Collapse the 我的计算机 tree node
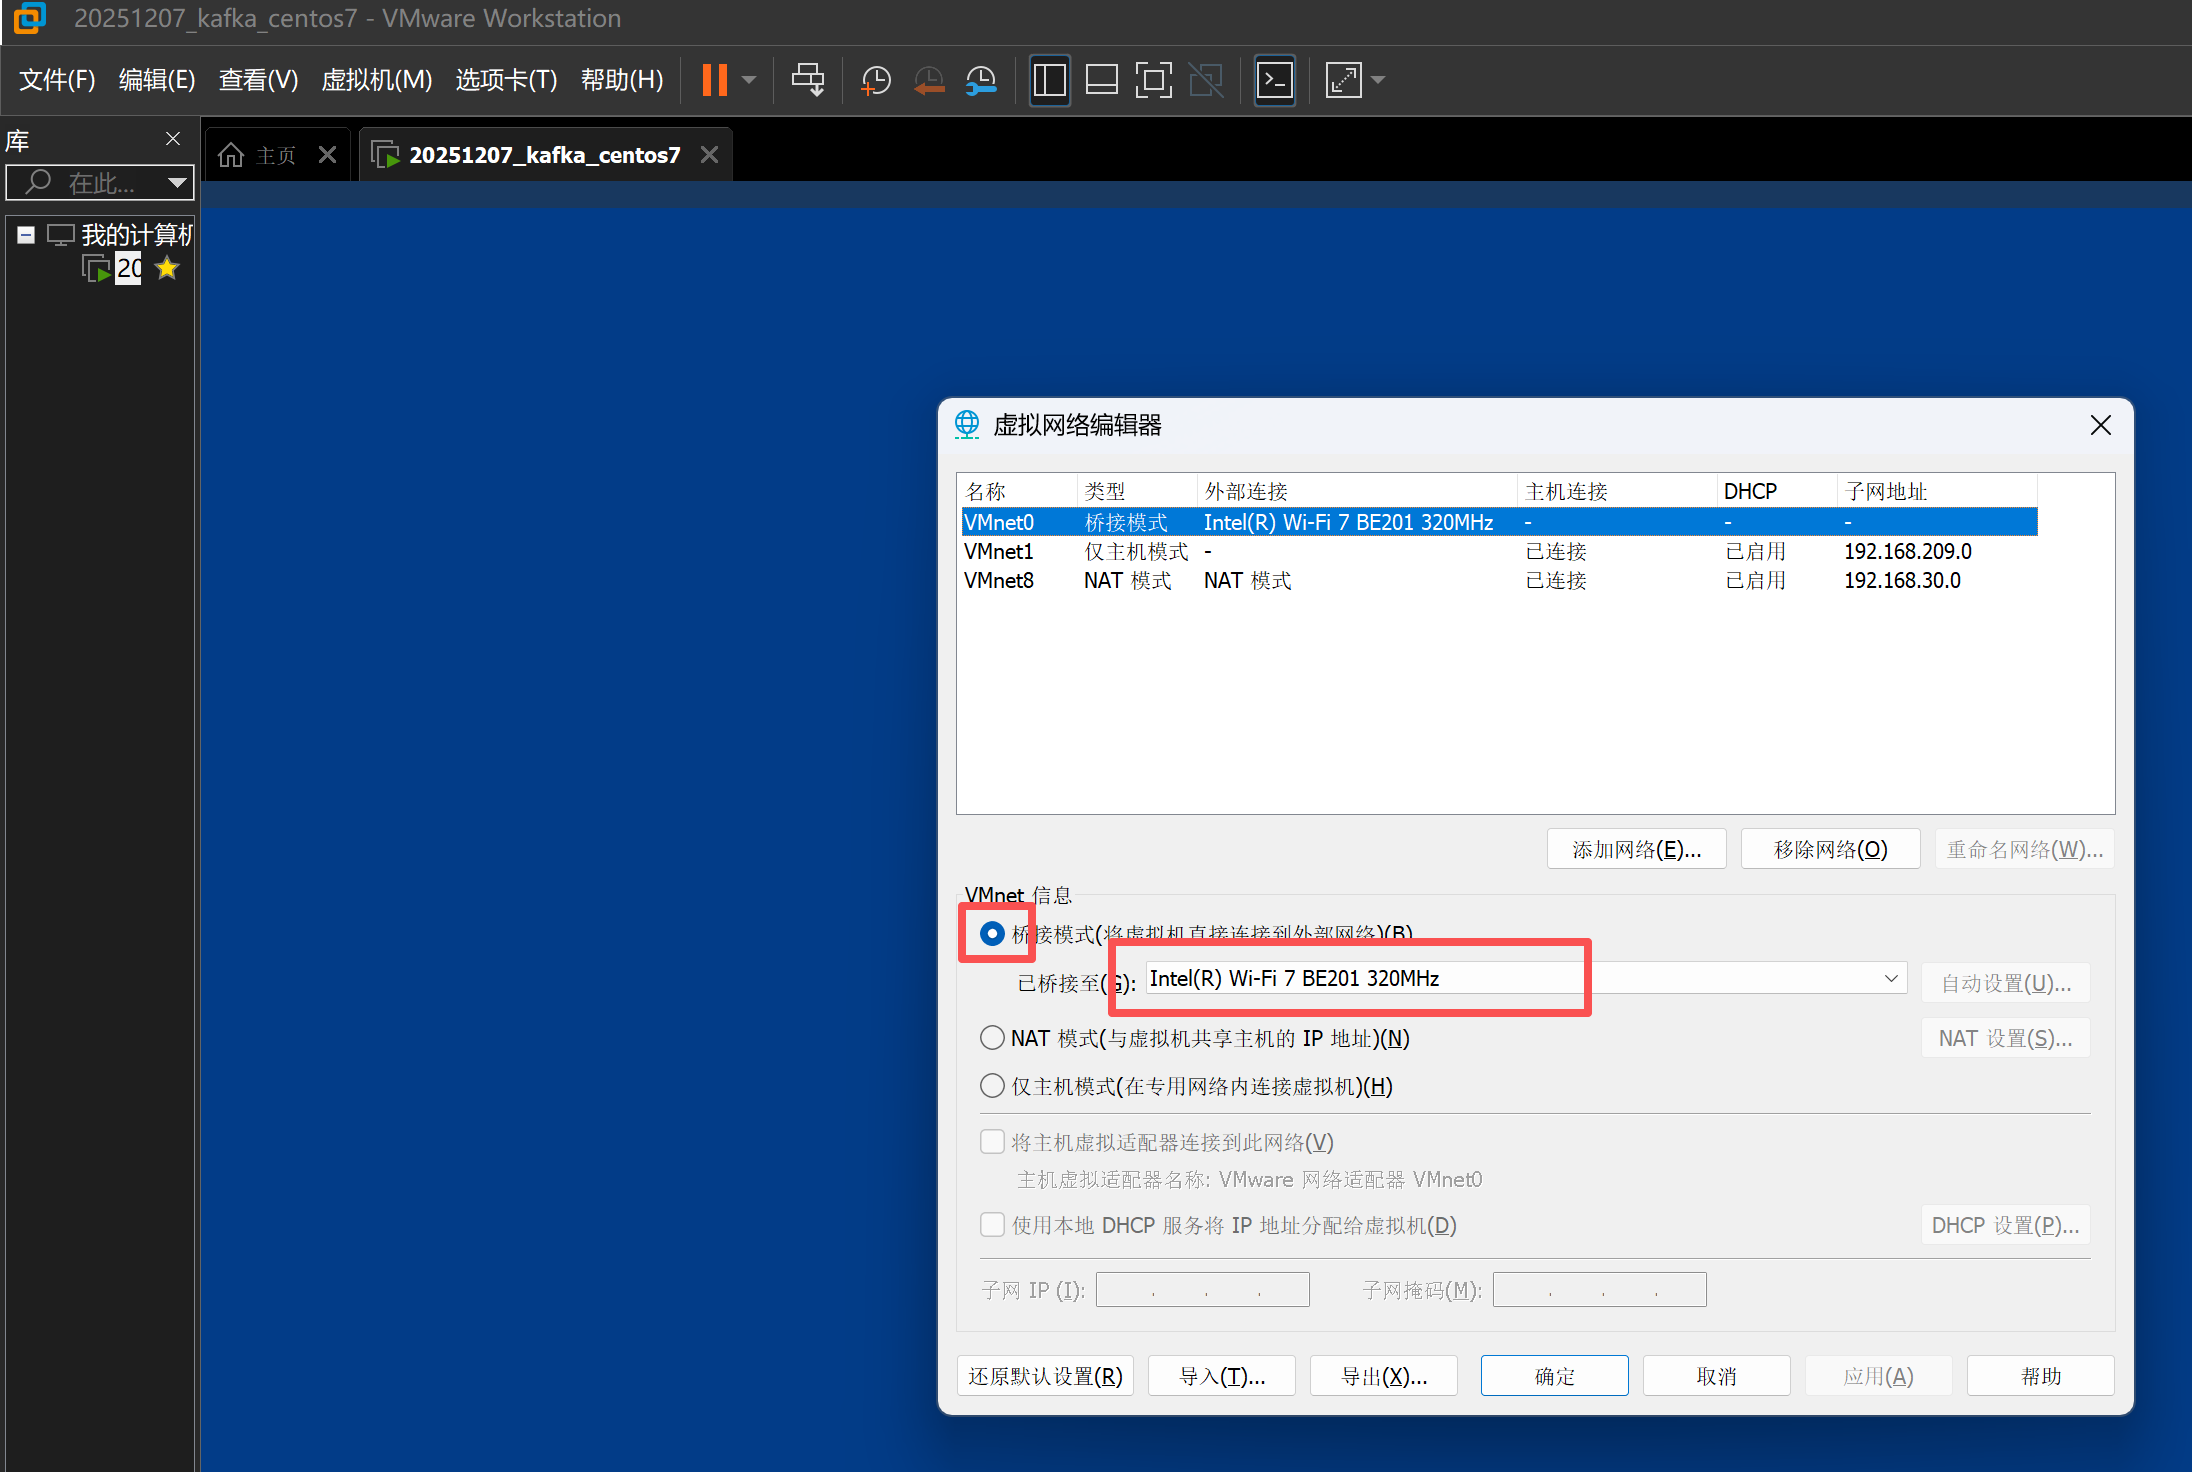Screen dimensions: 2192x1472 [26, 235]
